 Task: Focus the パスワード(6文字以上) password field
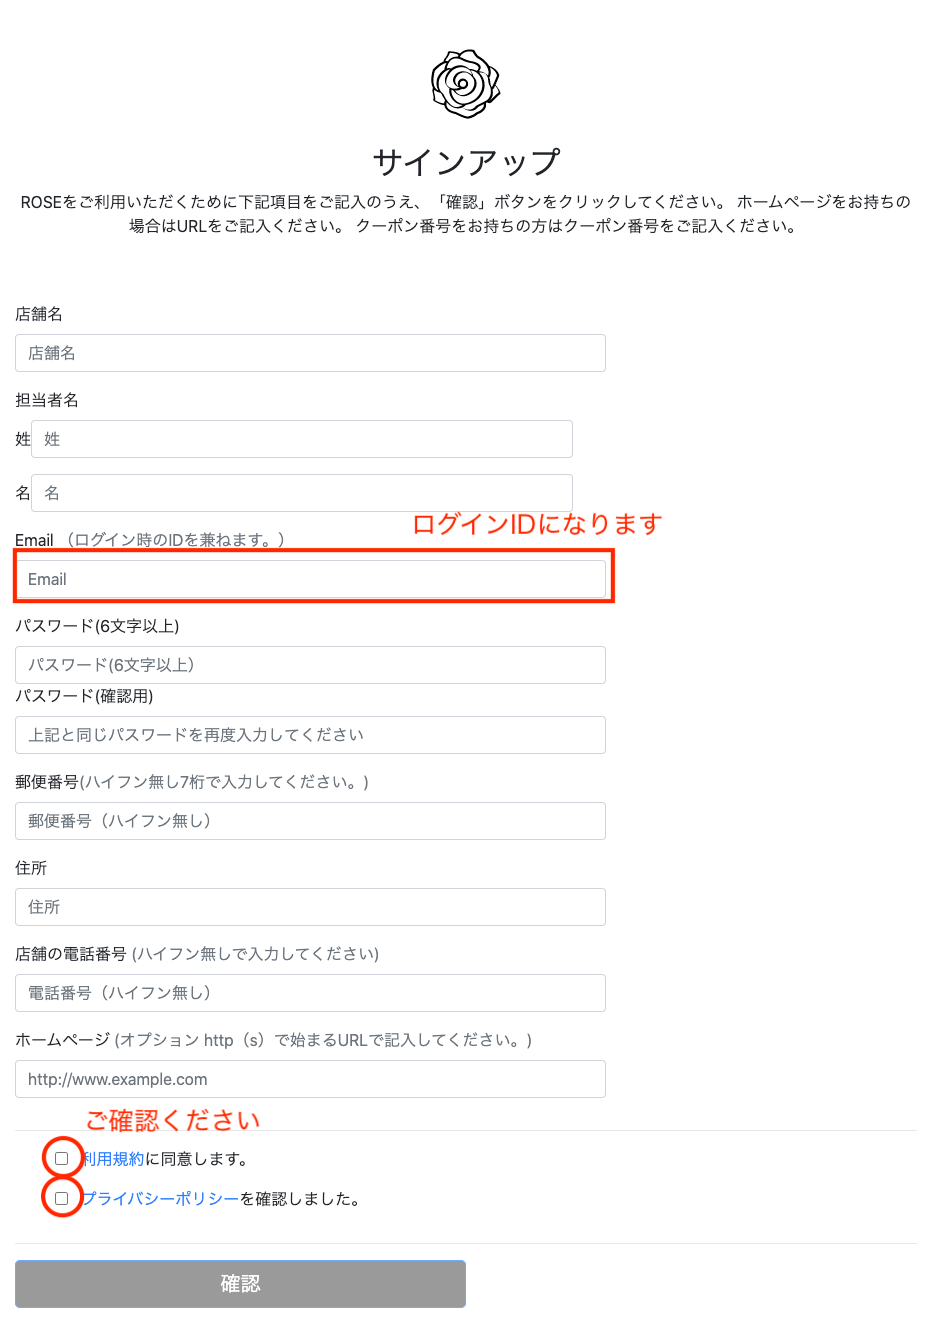point(310,665)
